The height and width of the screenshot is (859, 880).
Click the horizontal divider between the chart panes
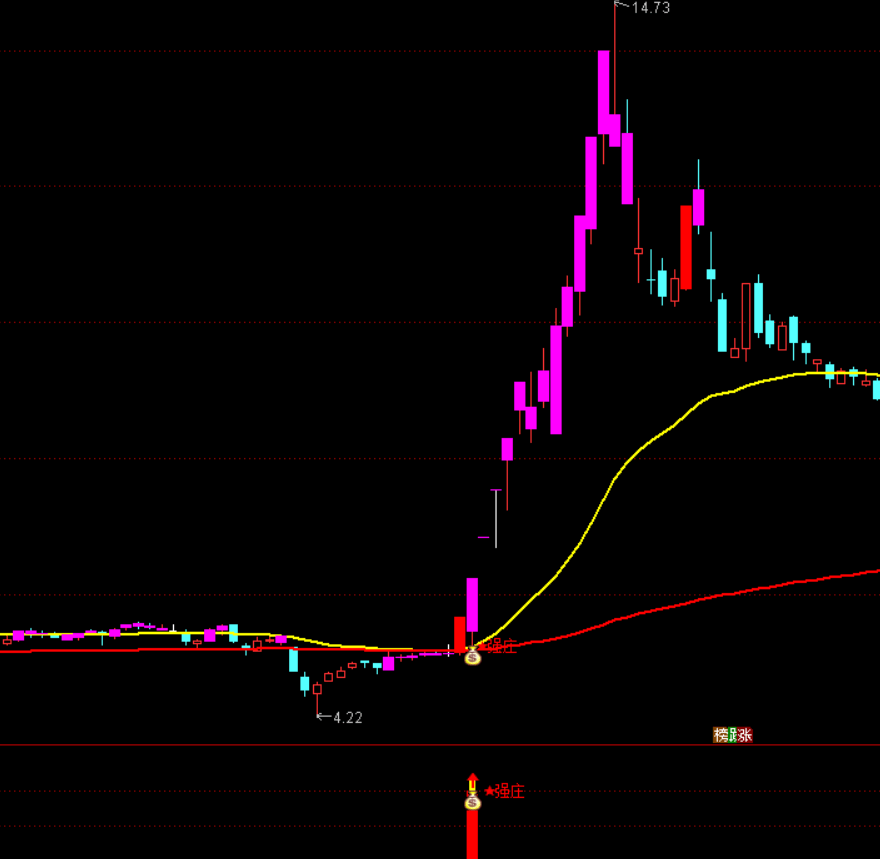300,745
